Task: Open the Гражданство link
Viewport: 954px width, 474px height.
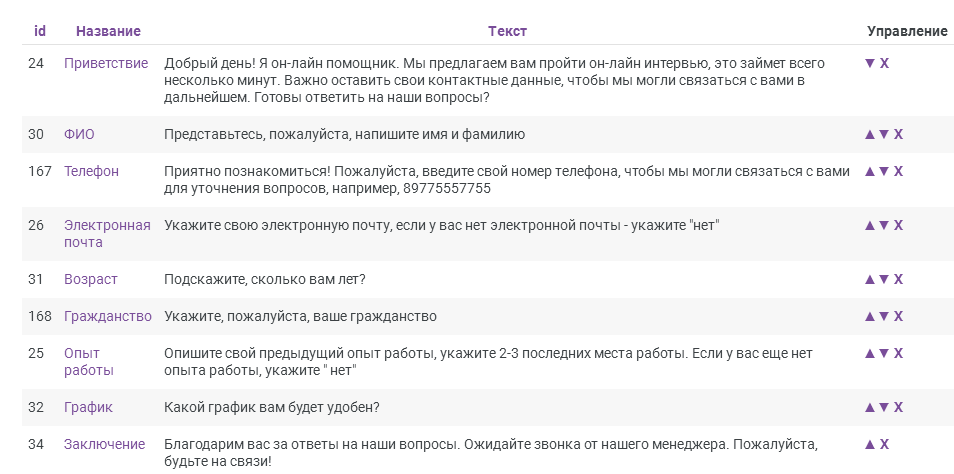Action: pyautogui.click(x=108, y=316)
